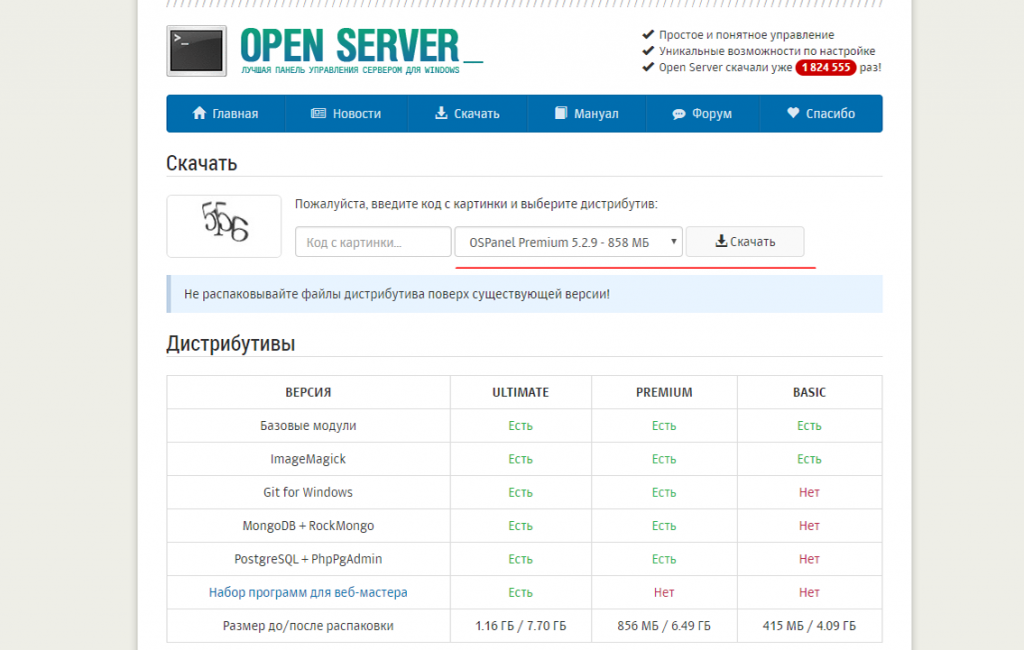Open the Новости menu item
Screen dimensions: 1024x650
coord(346,114)
